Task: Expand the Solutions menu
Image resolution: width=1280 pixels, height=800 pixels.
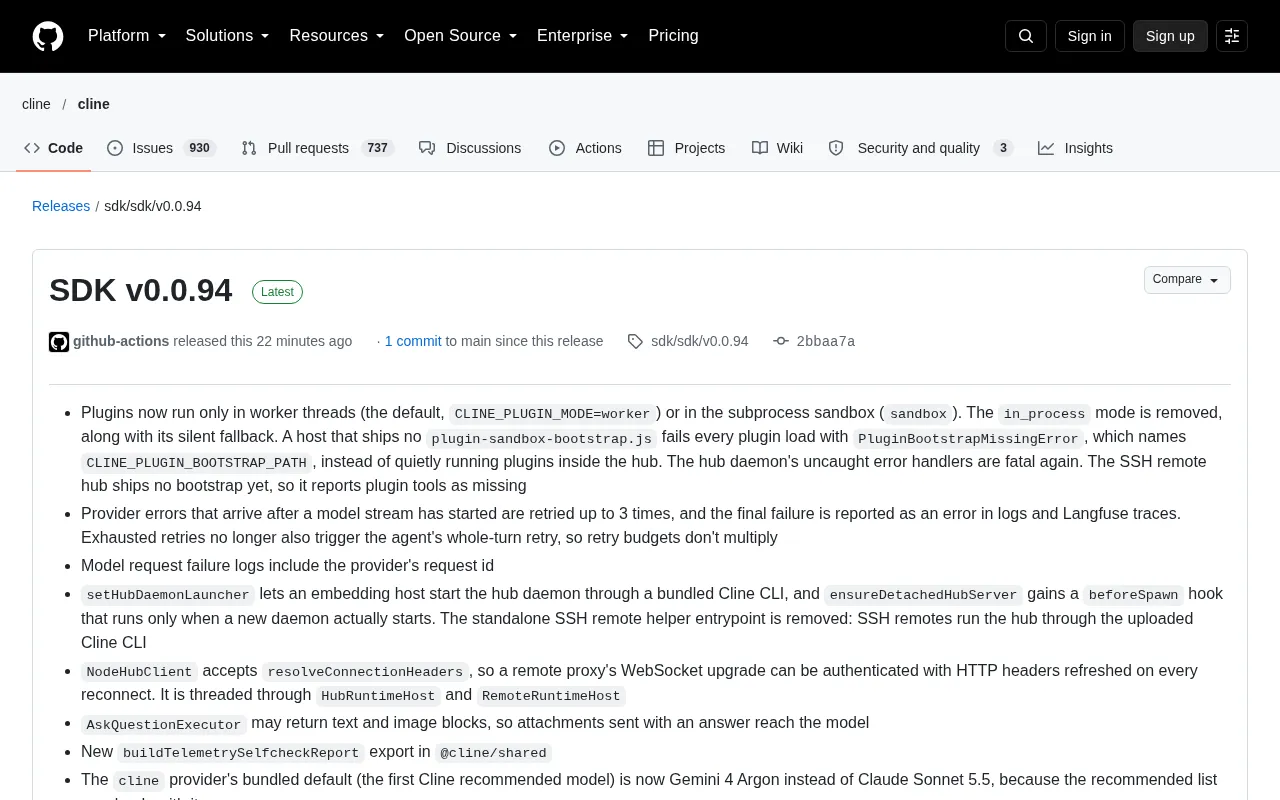Action: [228, 36]
